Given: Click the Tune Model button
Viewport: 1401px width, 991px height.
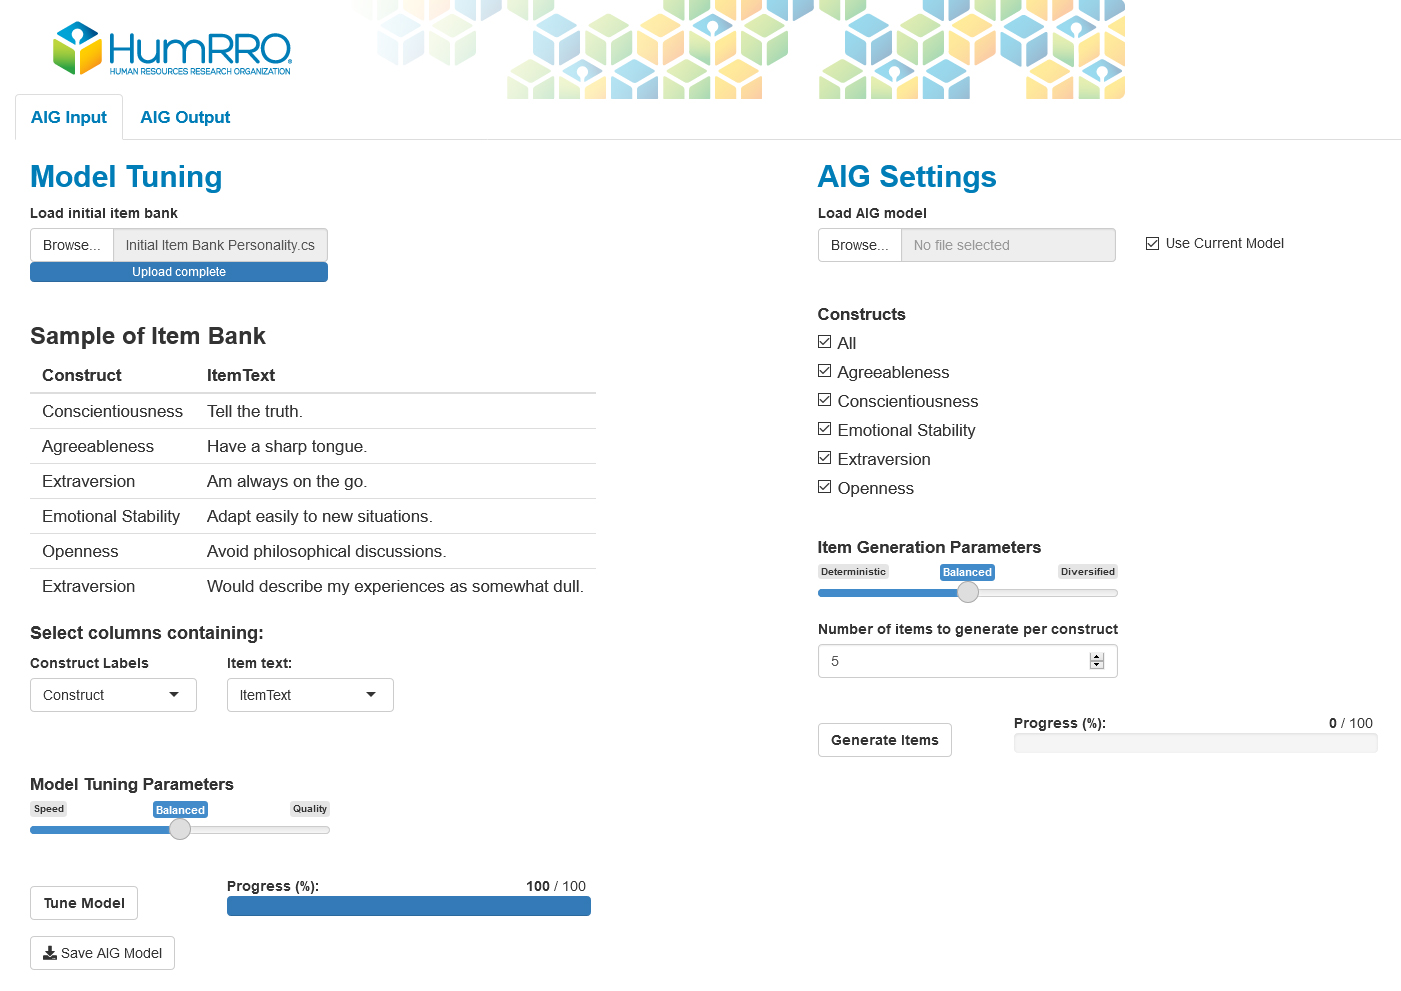Looking at the screenshot, I should point(84,903).
